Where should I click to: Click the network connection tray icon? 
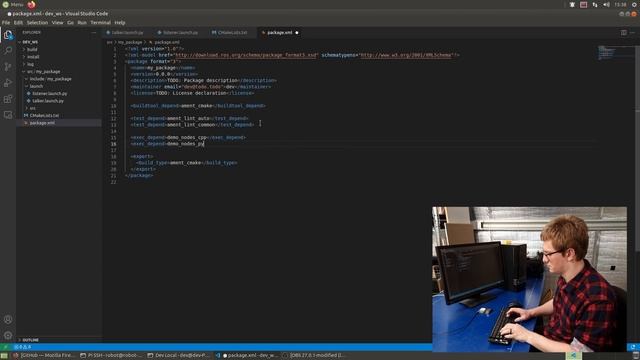tap(595, 4)
